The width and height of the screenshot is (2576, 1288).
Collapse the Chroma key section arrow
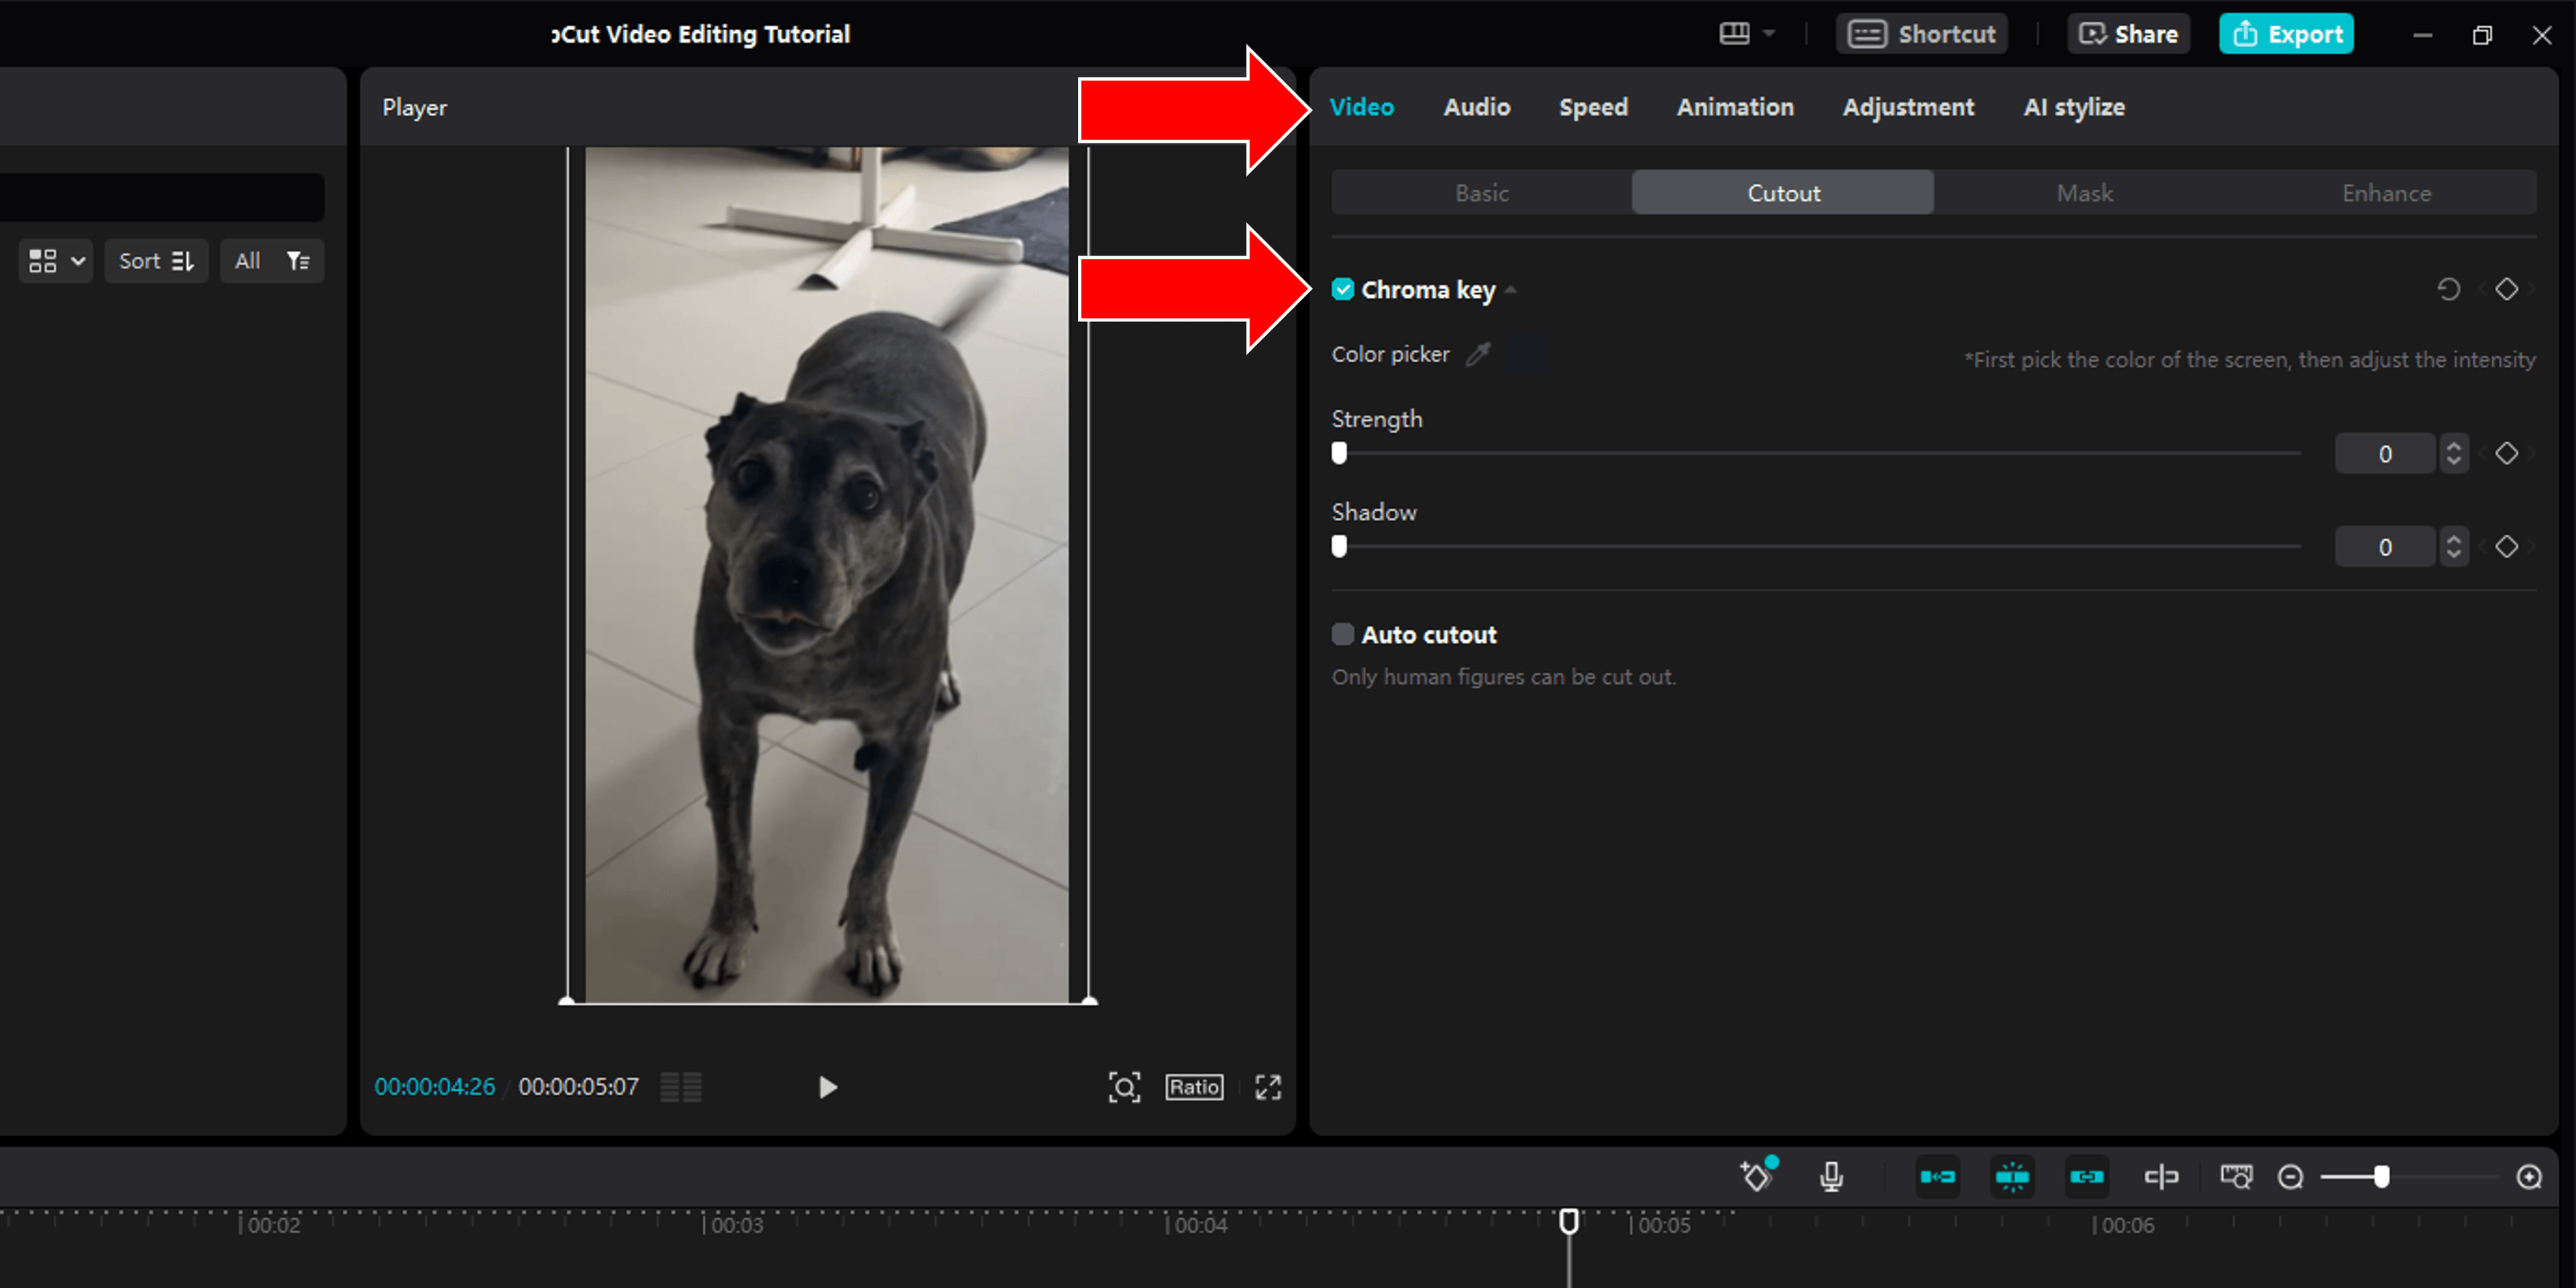point(1511,291)
